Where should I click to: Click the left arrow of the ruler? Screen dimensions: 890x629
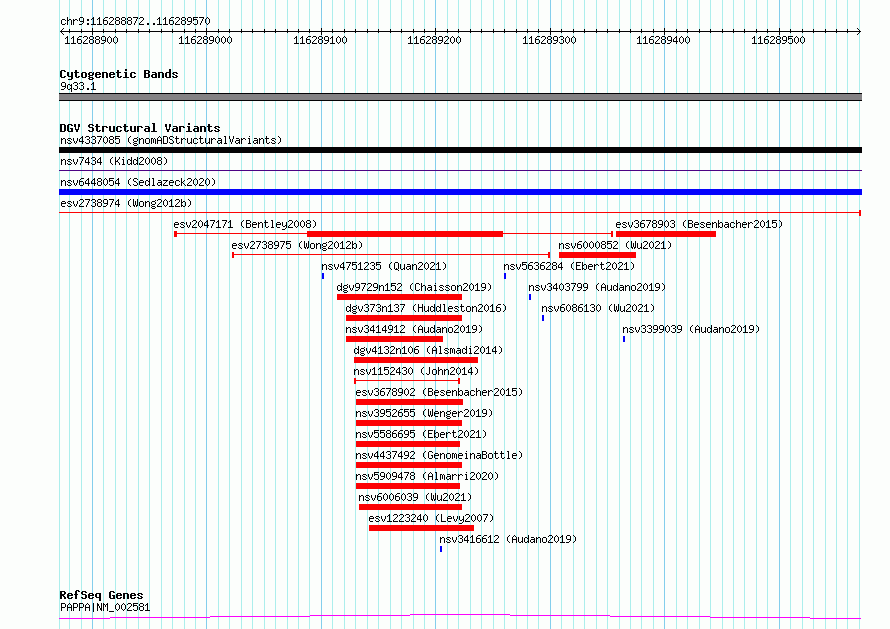coord(62,31)
